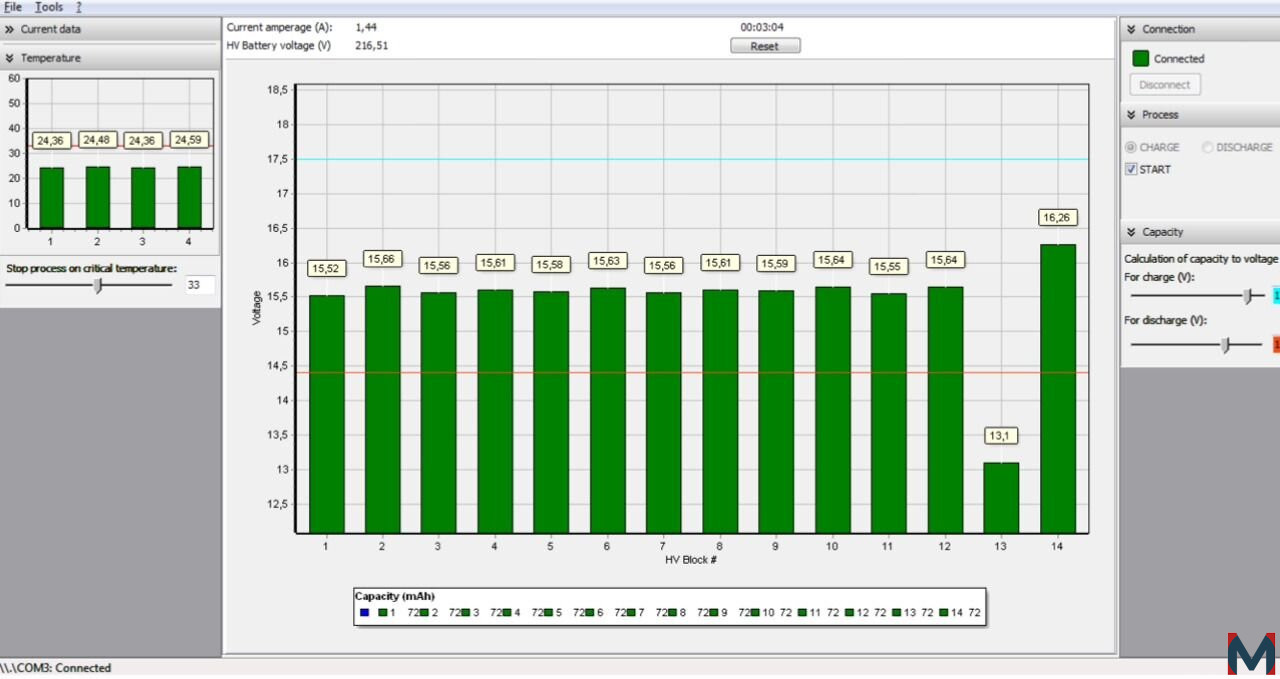Click the legend swatch for block 12

(x=849, y=612)
